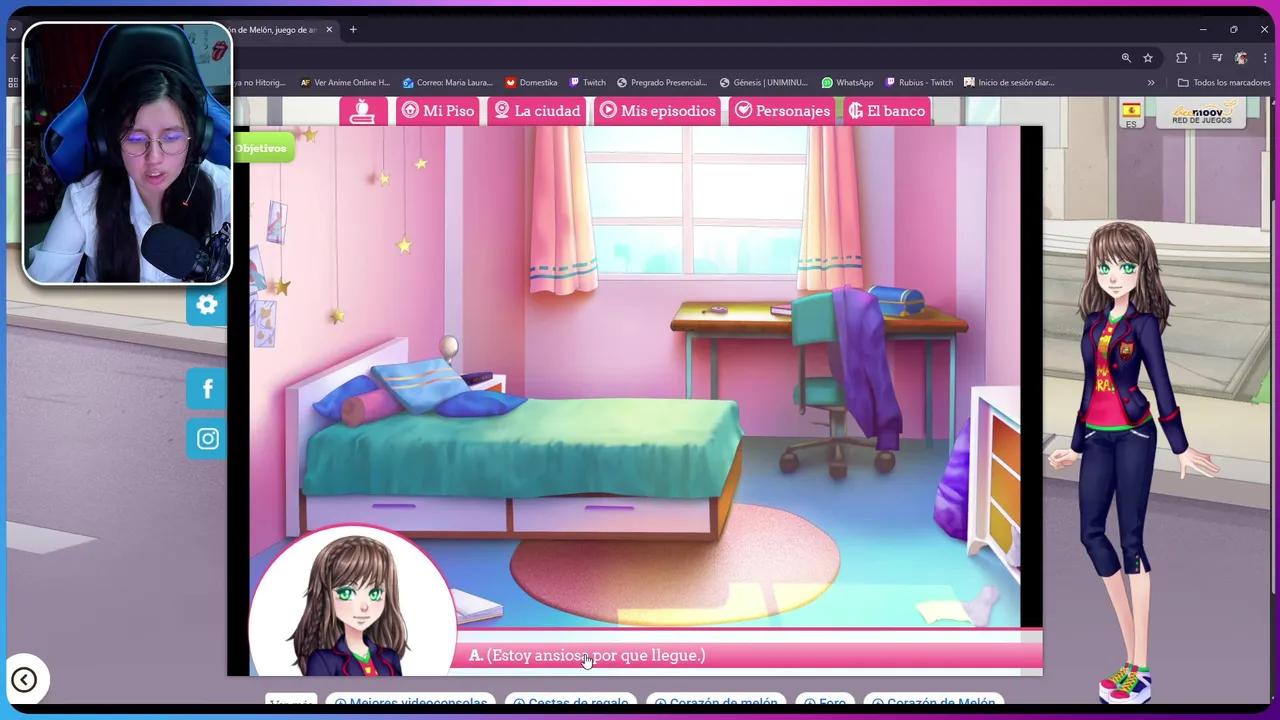The width and height of the screenshot is (1280, 720).
Task: Open the Facebook page icon
Action: pos(207,389)
